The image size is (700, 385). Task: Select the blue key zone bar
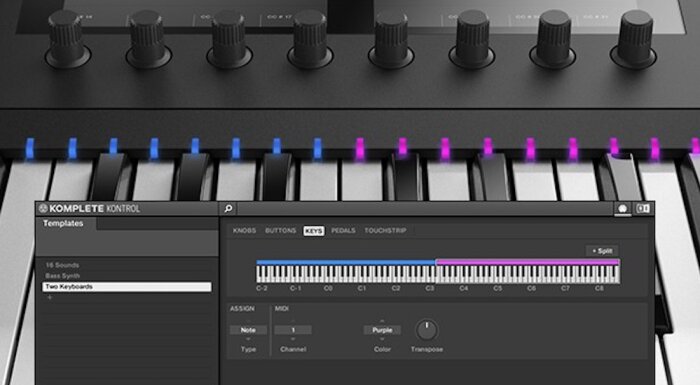346,263
